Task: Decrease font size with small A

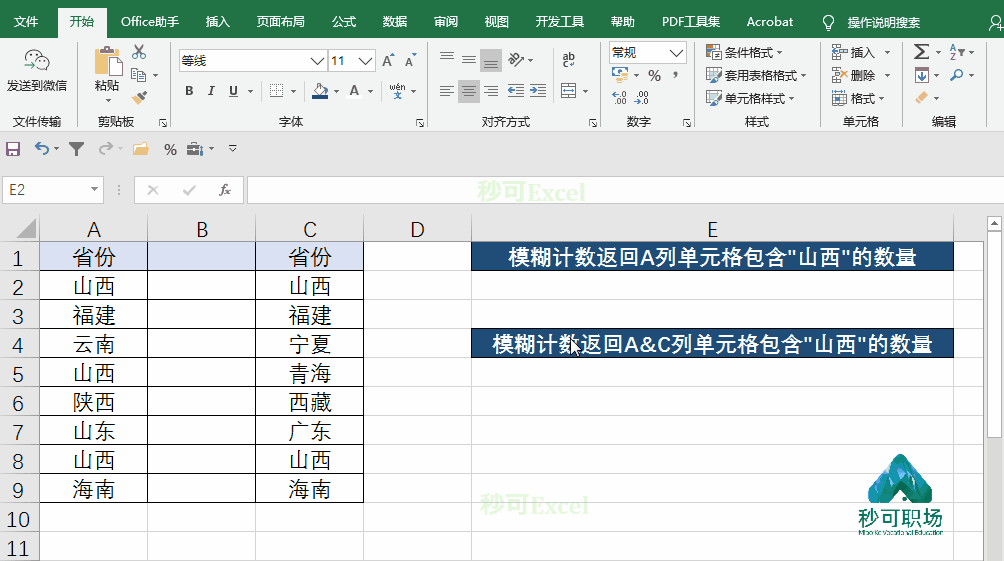Action: click(410, 61)
